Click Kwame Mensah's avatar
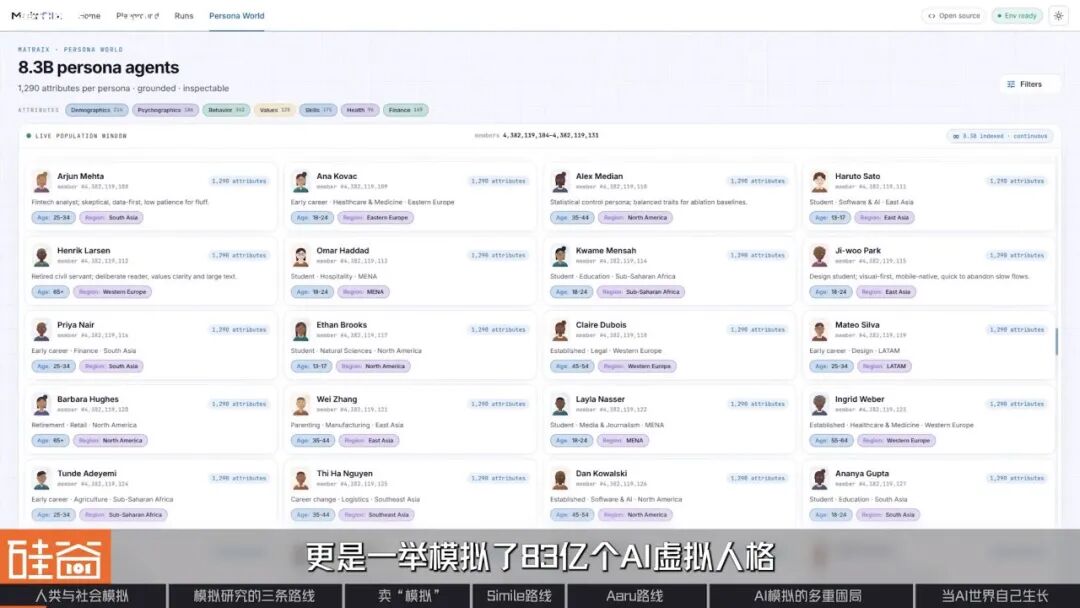The height and width of the screenshot is (608, 1080). [x=561, y=256]
